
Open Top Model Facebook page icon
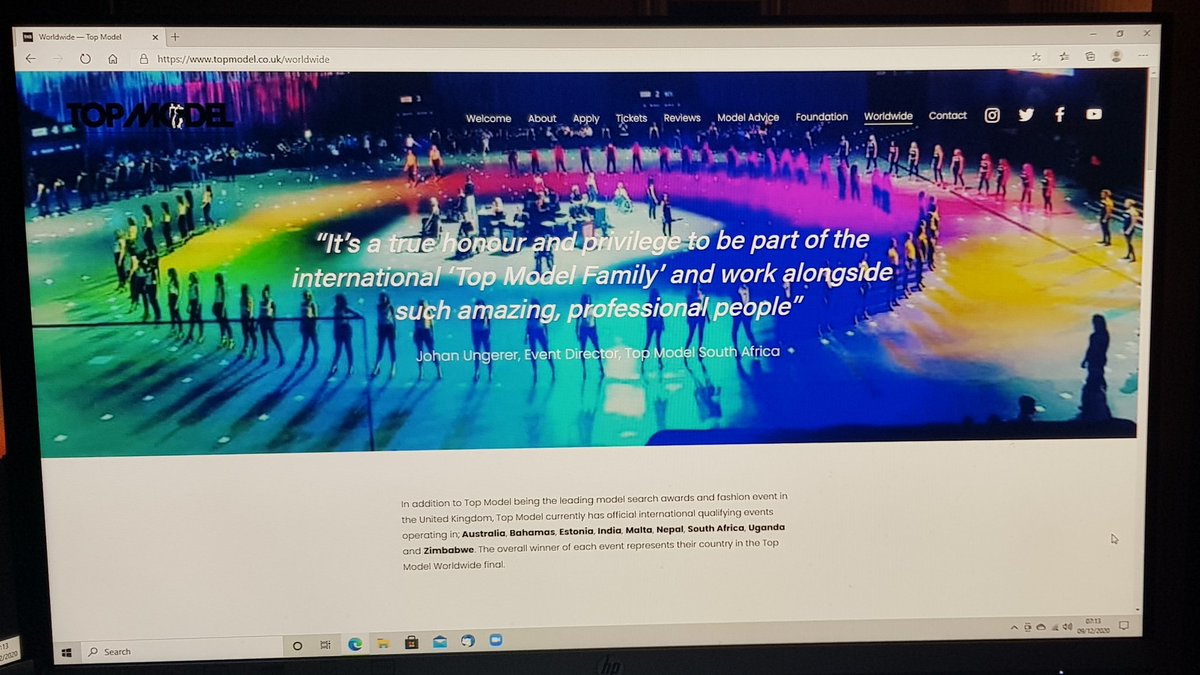coord(1060,115)
